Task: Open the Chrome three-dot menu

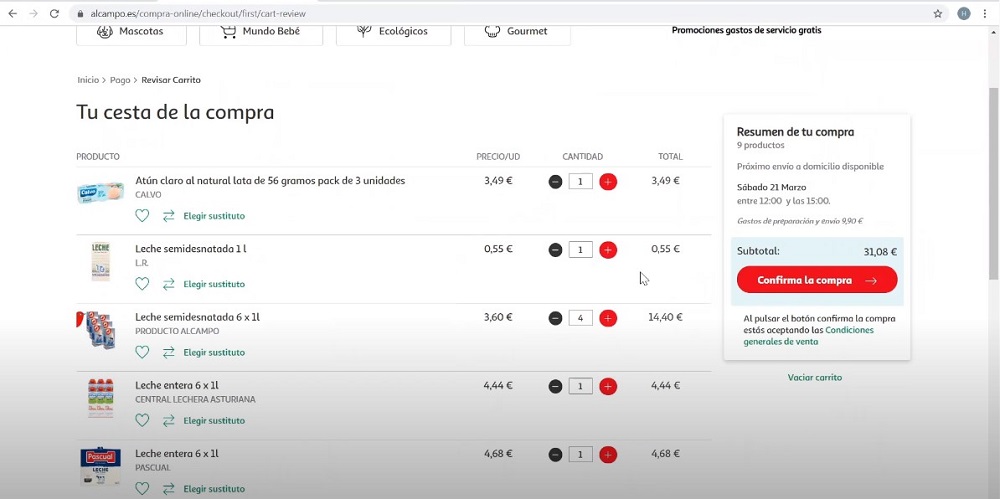Action: click(x=984, y=14)
